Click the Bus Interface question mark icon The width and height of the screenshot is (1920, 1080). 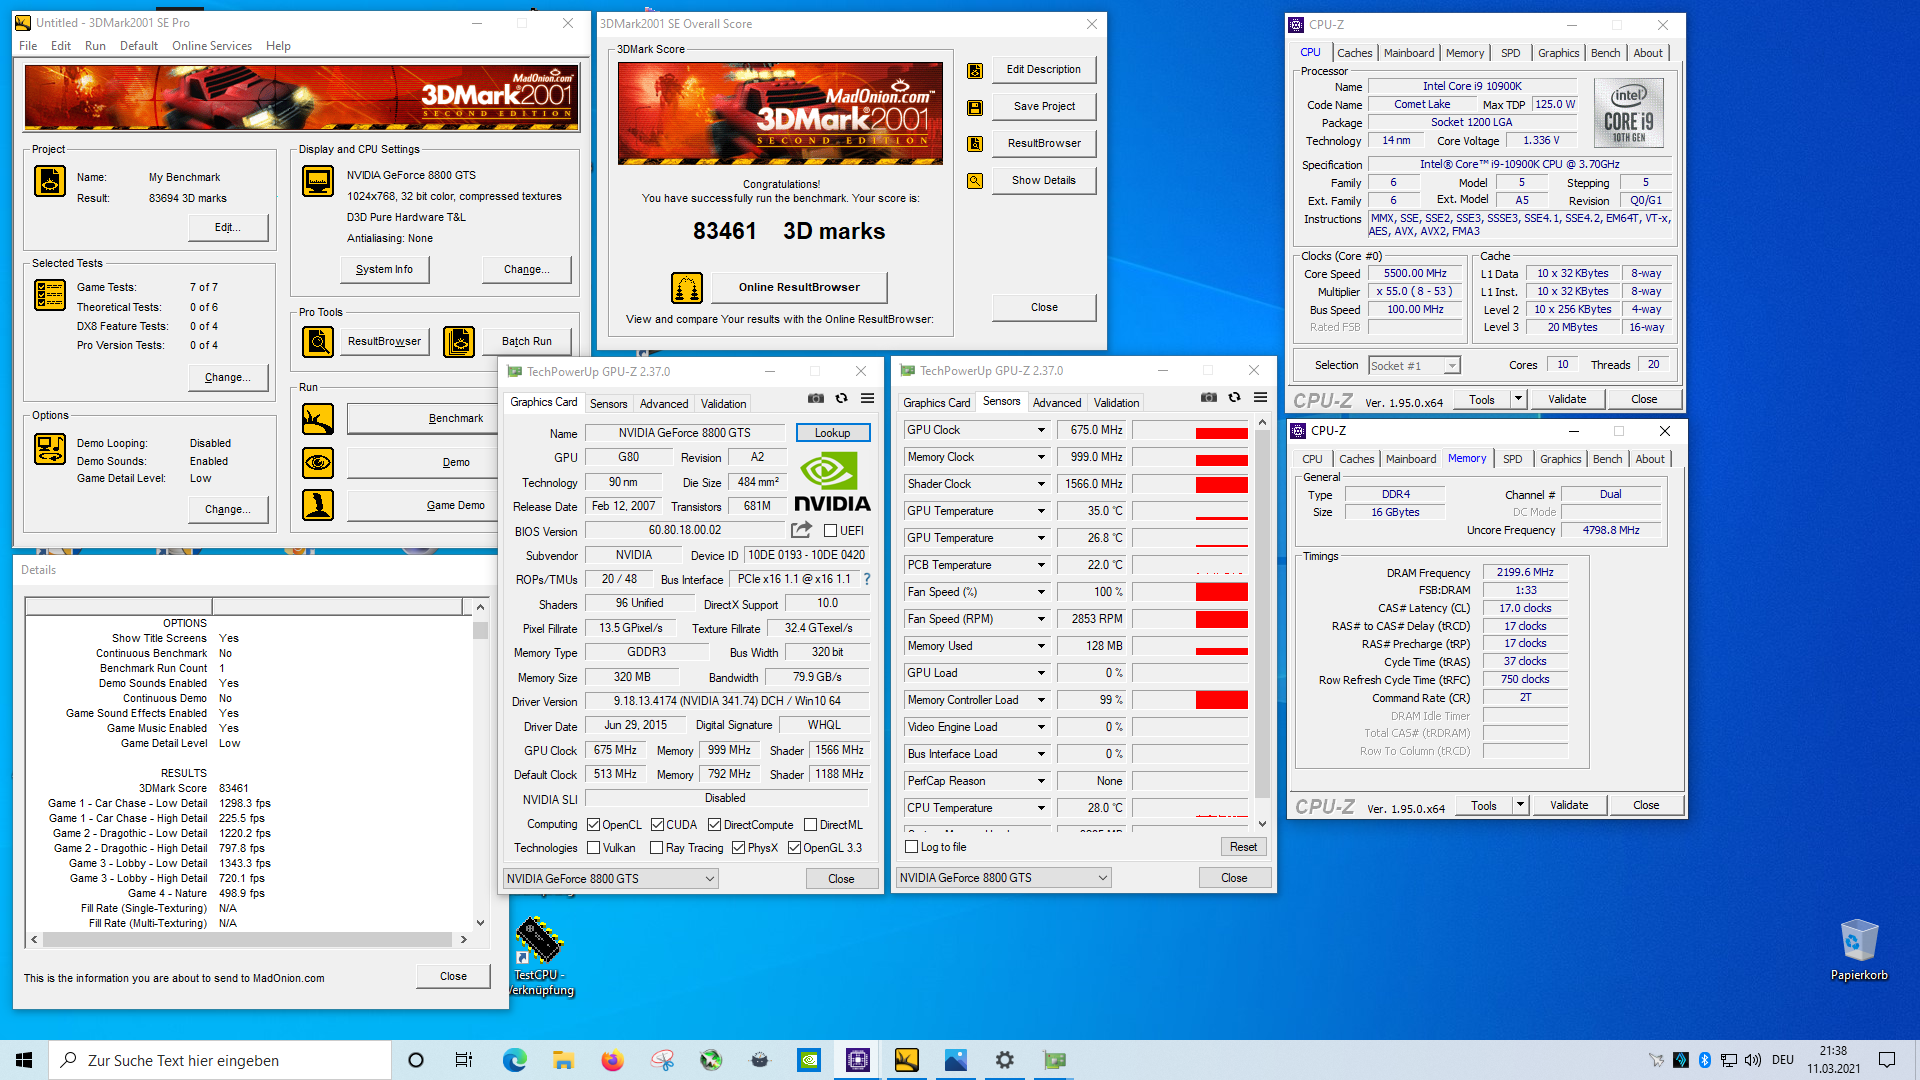point(867,579)
